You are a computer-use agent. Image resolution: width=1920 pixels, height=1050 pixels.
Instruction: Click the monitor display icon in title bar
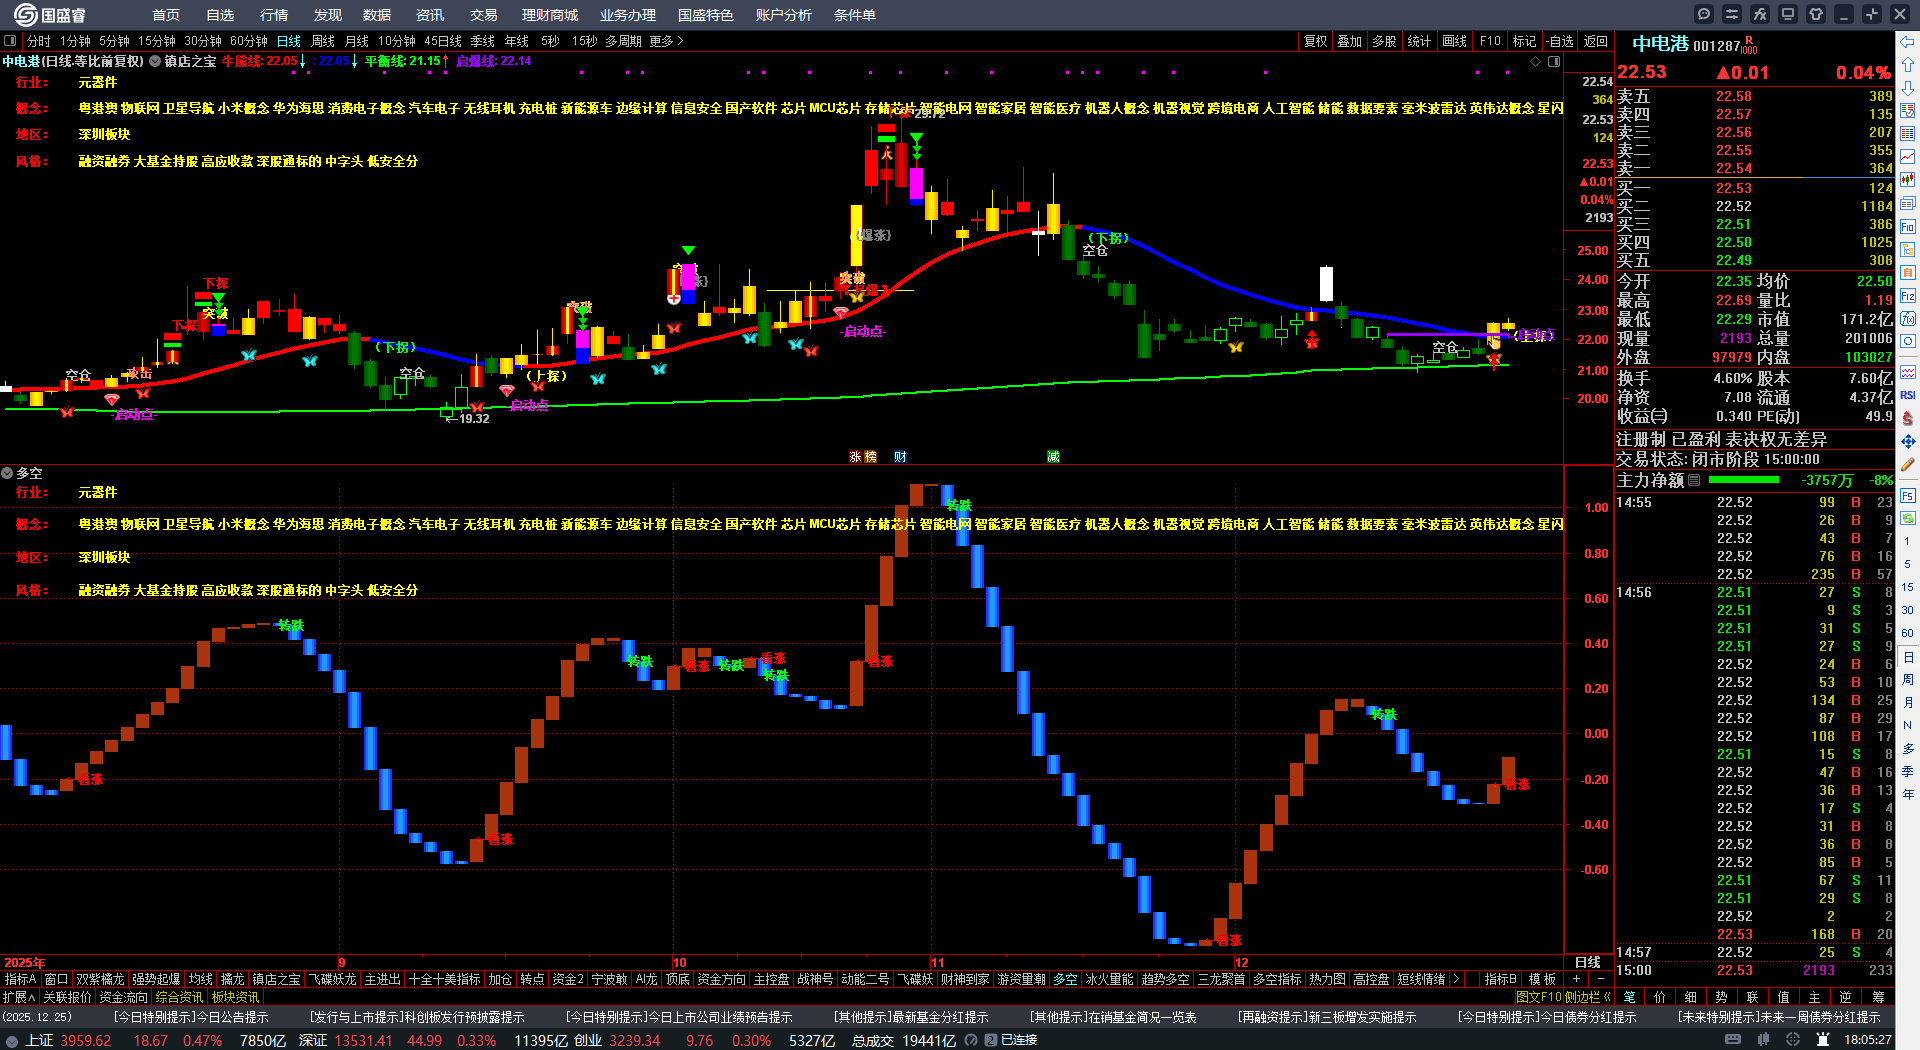click(1788, 14)
